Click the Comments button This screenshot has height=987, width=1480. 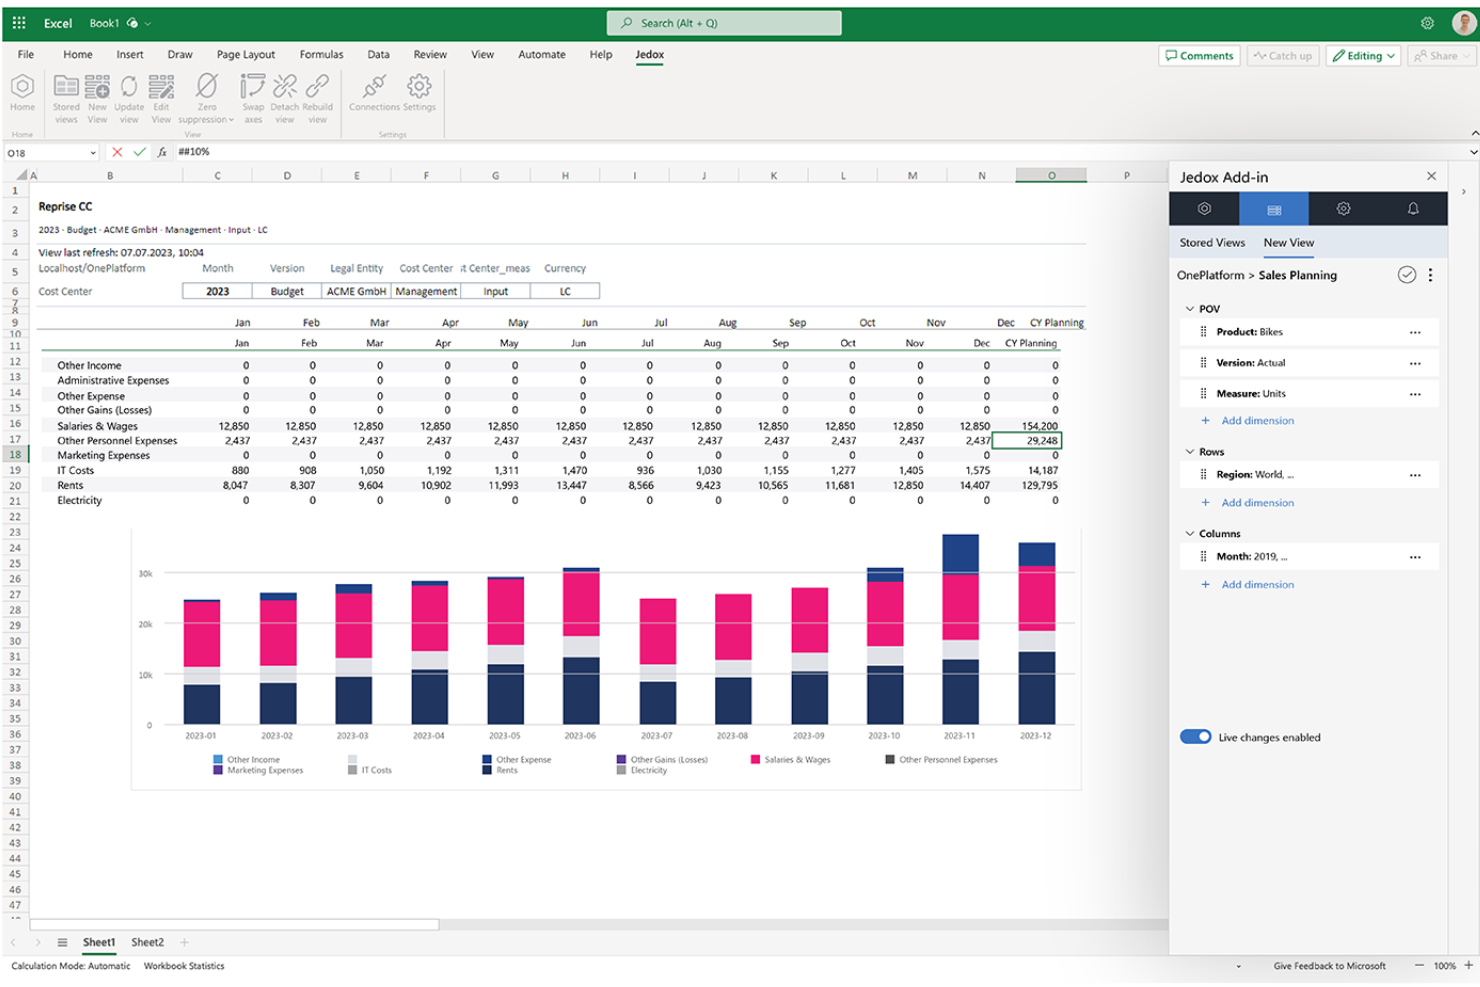tap(1199, 56)
